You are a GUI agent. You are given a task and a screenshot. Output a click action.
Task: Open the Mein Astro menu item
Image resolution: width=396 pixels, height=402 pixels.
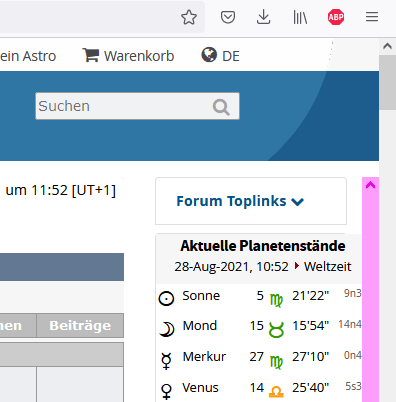coord(28,56)
